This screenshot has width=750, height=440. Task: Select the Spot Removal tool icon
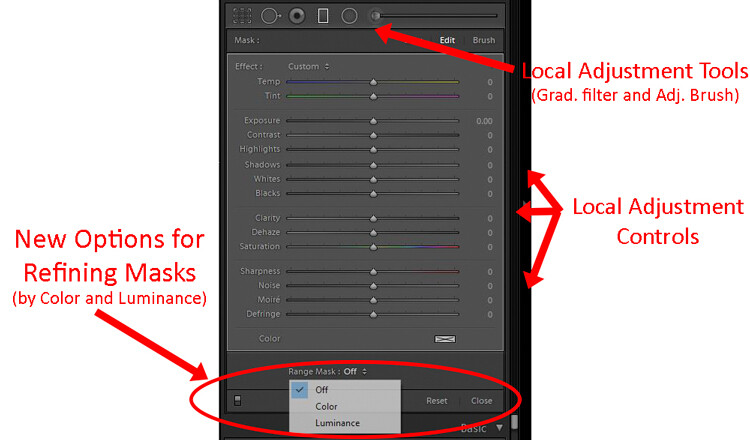tap(270, 16)
